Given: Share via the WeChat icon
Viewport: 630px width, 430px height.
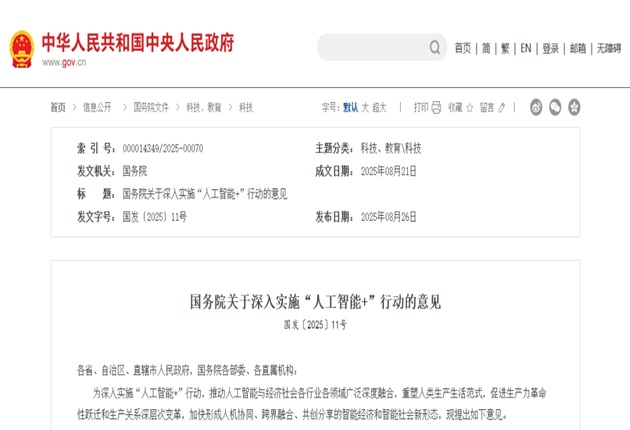Looking at the screenshot, I should tap(553, 107).
